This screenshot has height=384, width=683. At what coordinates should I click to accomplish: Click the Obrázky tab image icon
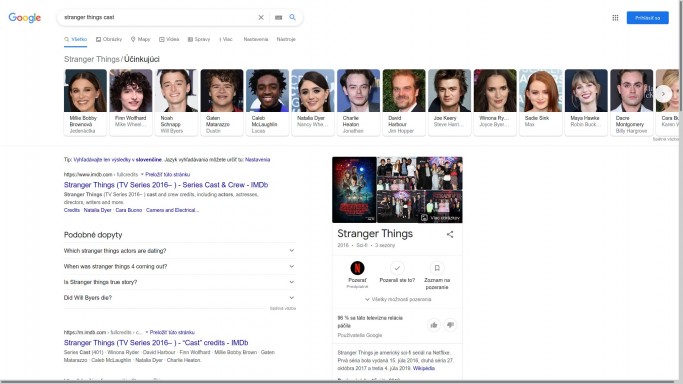[x=98, y=39]
